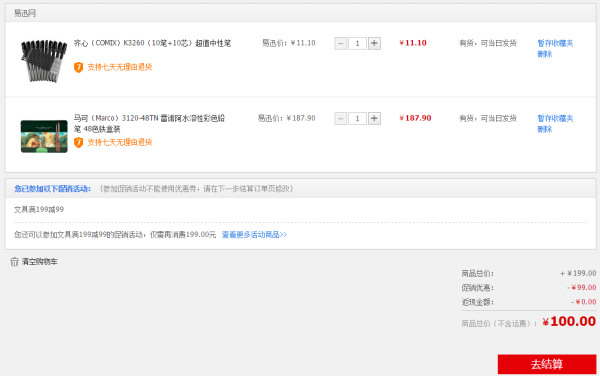
Task: Click 清空购物车 clear cart link
Action: 39,262
